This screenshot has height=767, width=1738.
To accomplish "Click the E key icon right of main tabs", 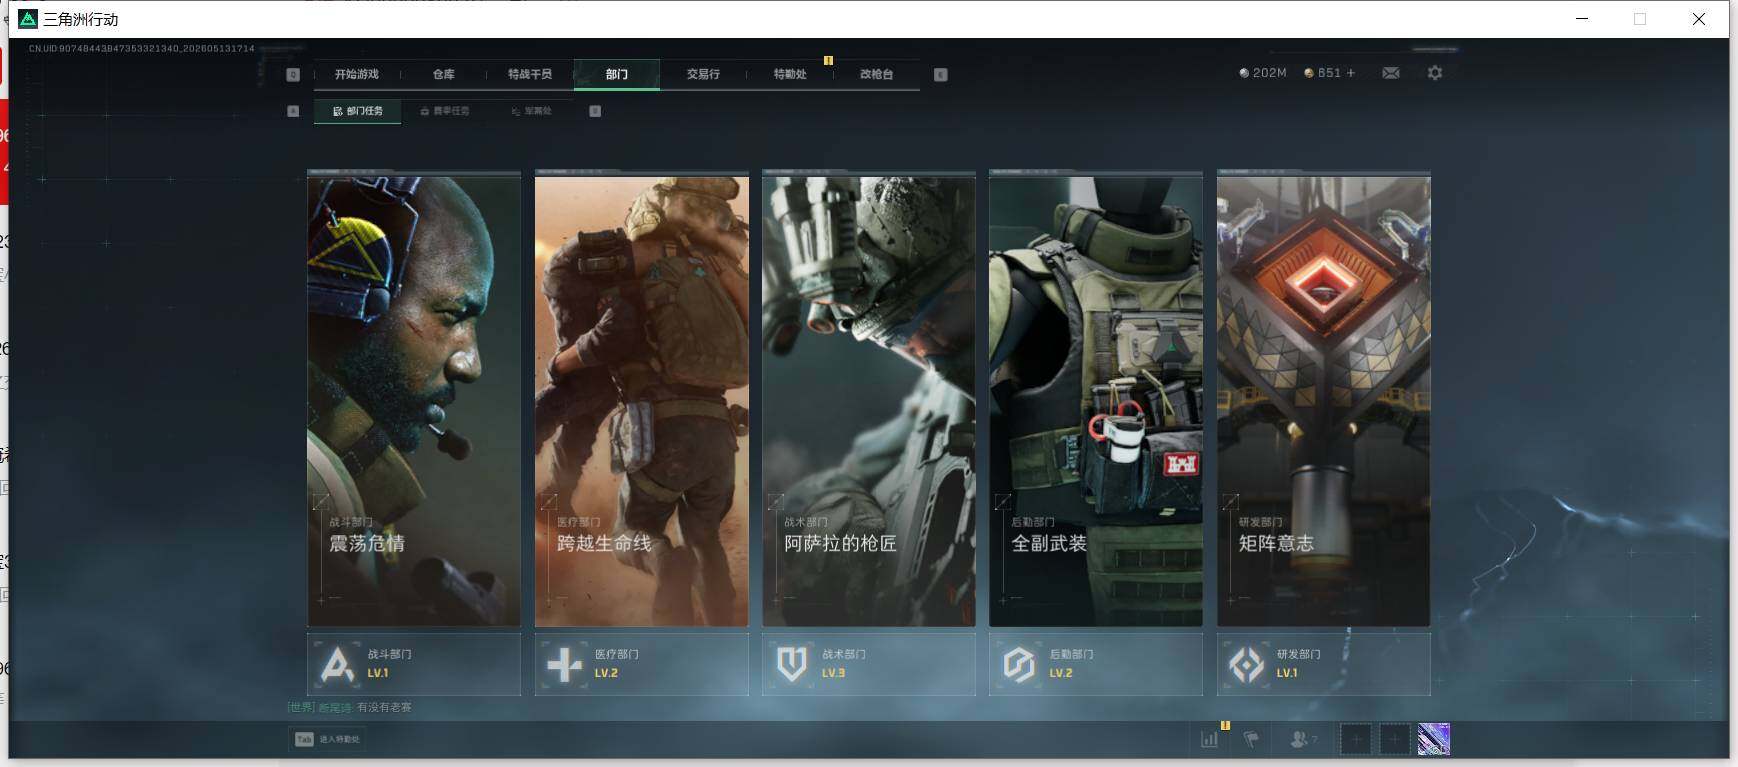I will [940, 74].
